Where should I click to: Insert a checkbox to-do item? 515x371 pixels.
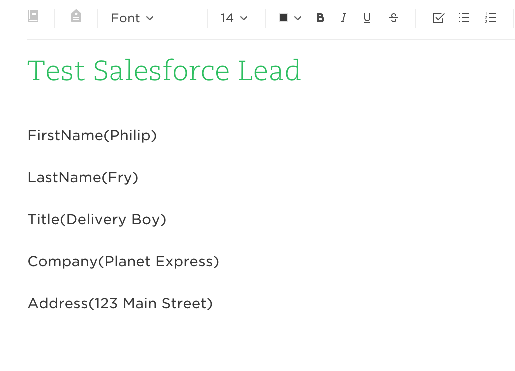pyautogui.click(x=438, y=18)
